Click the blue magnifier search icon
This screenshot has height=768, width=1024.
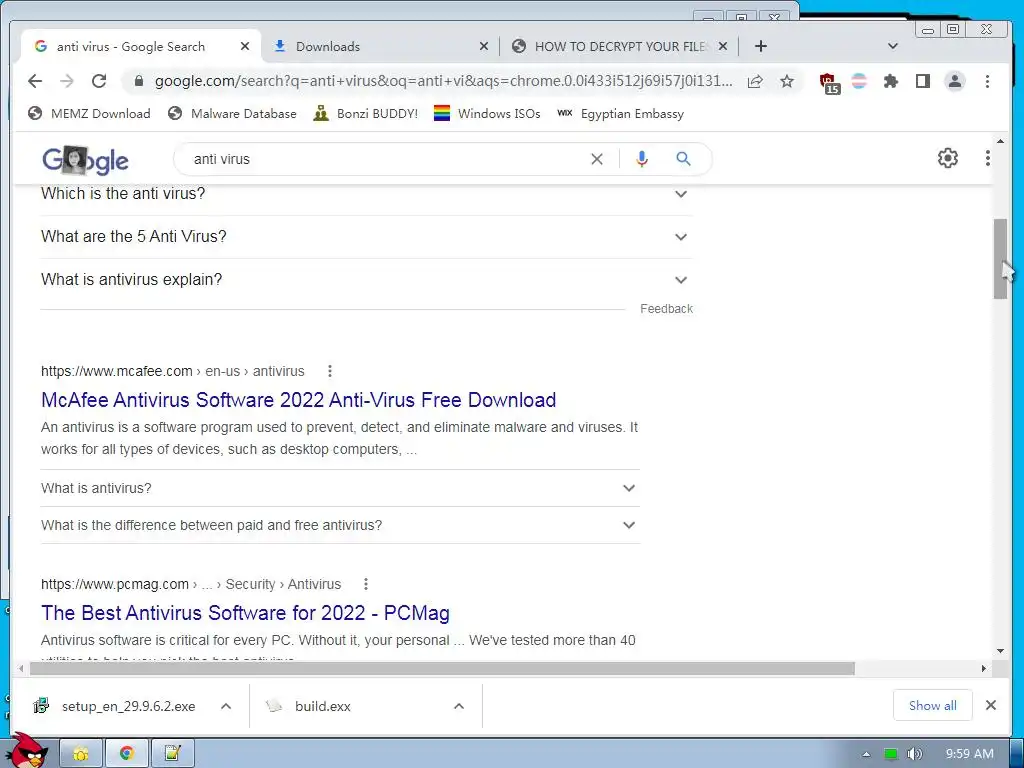tap(683, 159)
